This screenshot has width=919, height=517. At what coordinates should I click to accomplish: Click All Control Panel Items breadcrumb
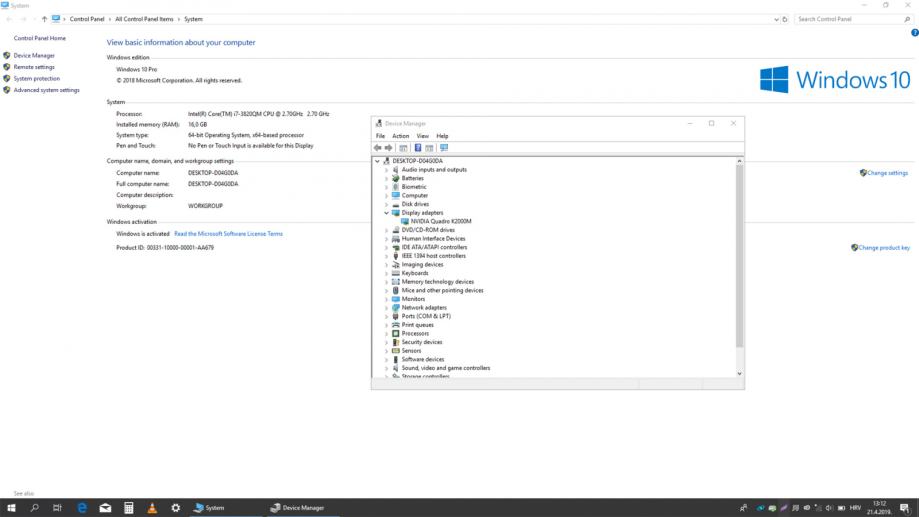pos(144,19)
